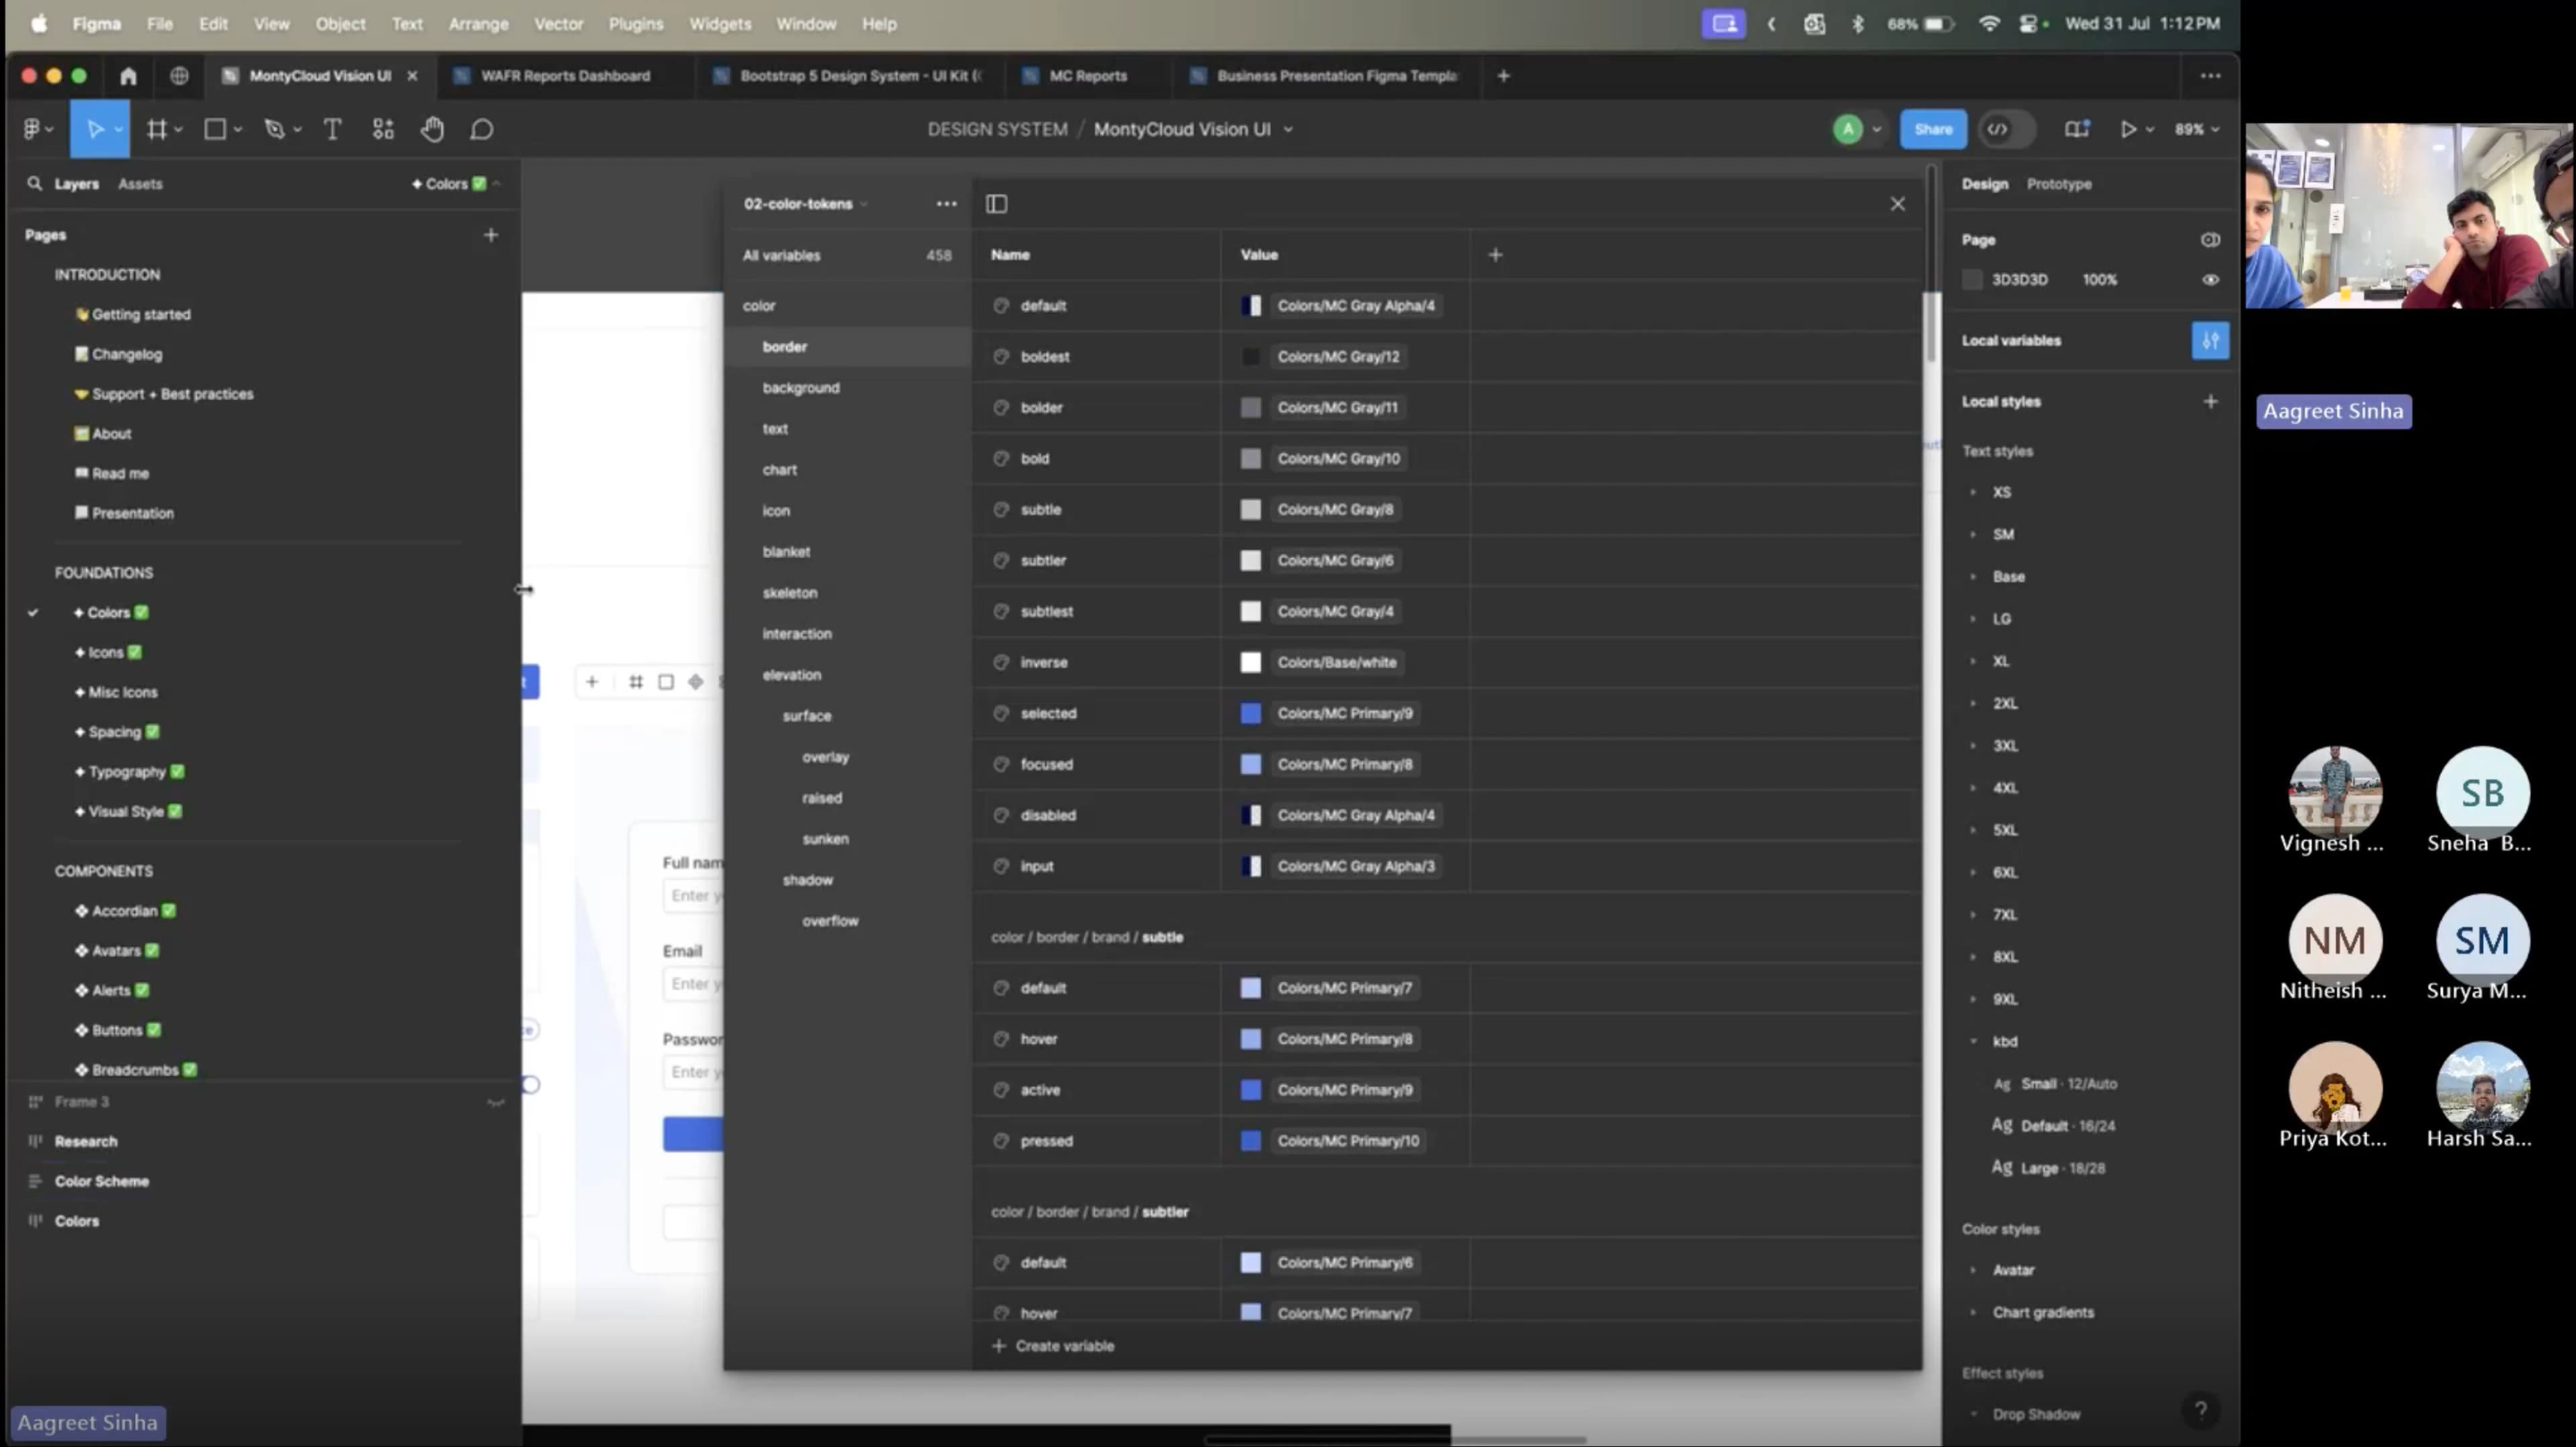Select the Research layer
This screenshot has width=2576, height=1447.
pyautogui.click(x=86, y=1141)
